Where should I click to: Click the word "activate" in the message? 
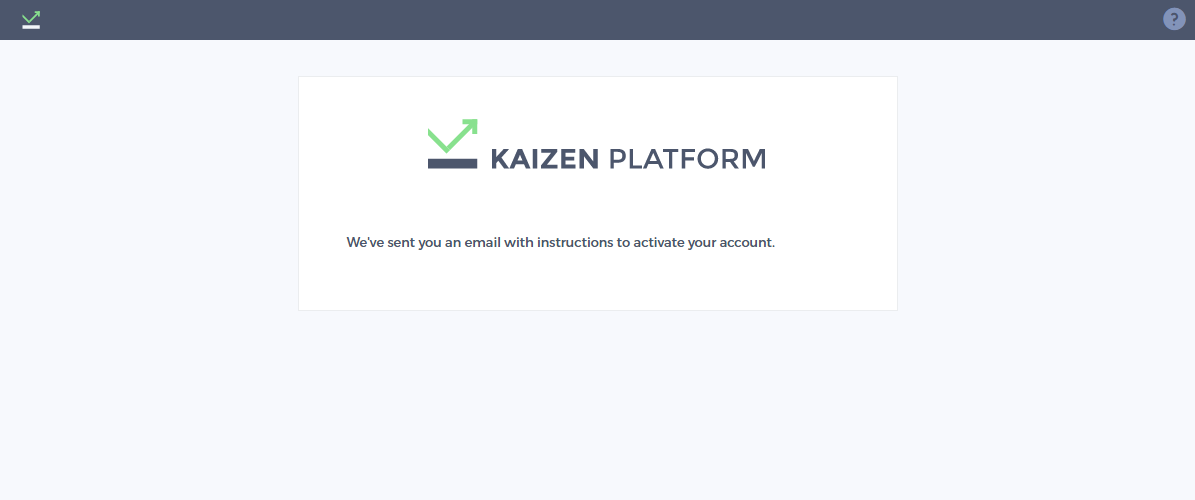[658, 243]
